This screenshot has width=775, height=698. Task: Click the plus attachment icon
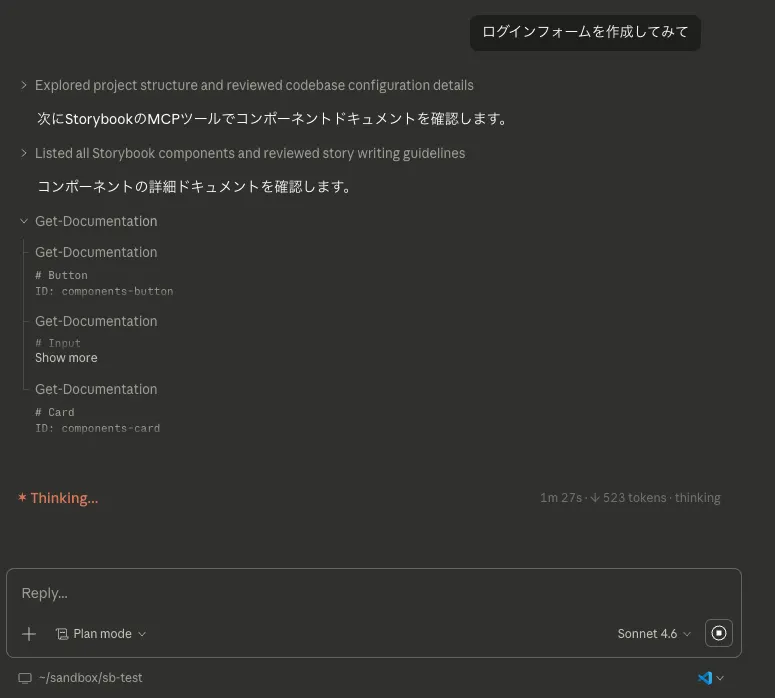(x=29, y=634)
